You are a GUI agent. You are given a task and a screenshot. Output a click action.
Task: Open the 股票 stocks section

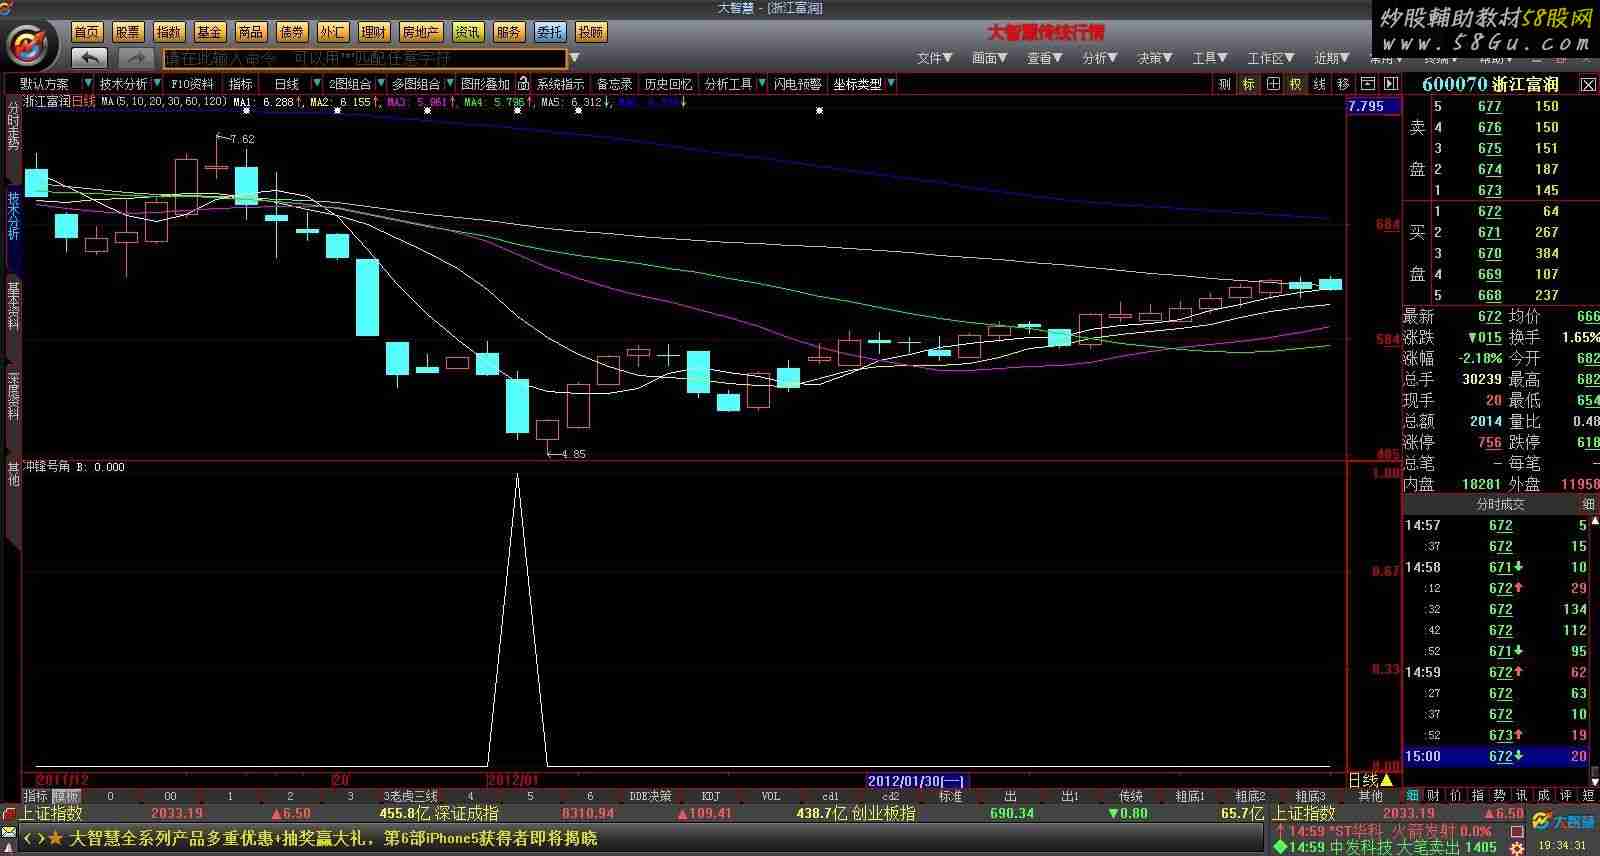click(128, 32)
